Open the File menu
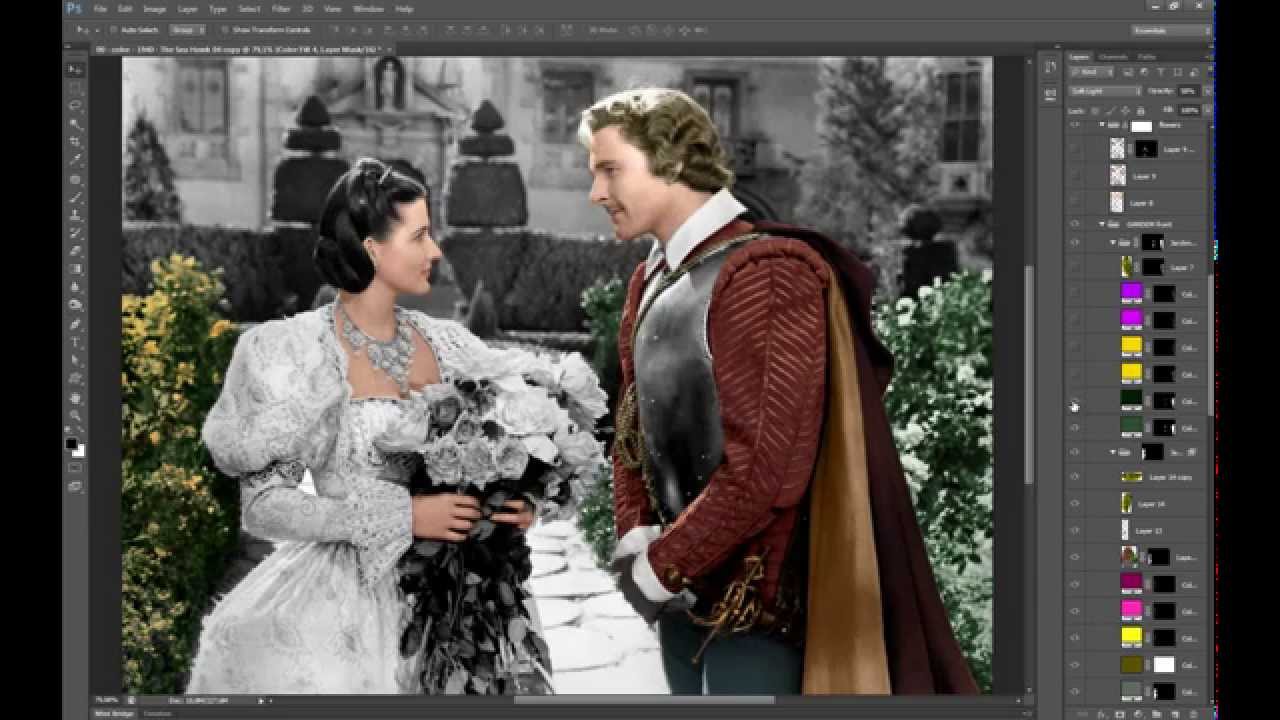1280x720 pixels. tap(100, 9)
